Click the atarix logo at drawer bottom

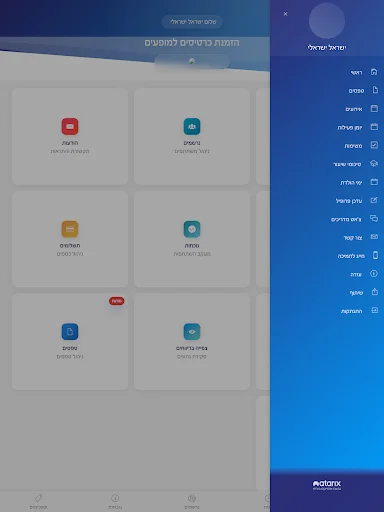click(x=327, y=485)
